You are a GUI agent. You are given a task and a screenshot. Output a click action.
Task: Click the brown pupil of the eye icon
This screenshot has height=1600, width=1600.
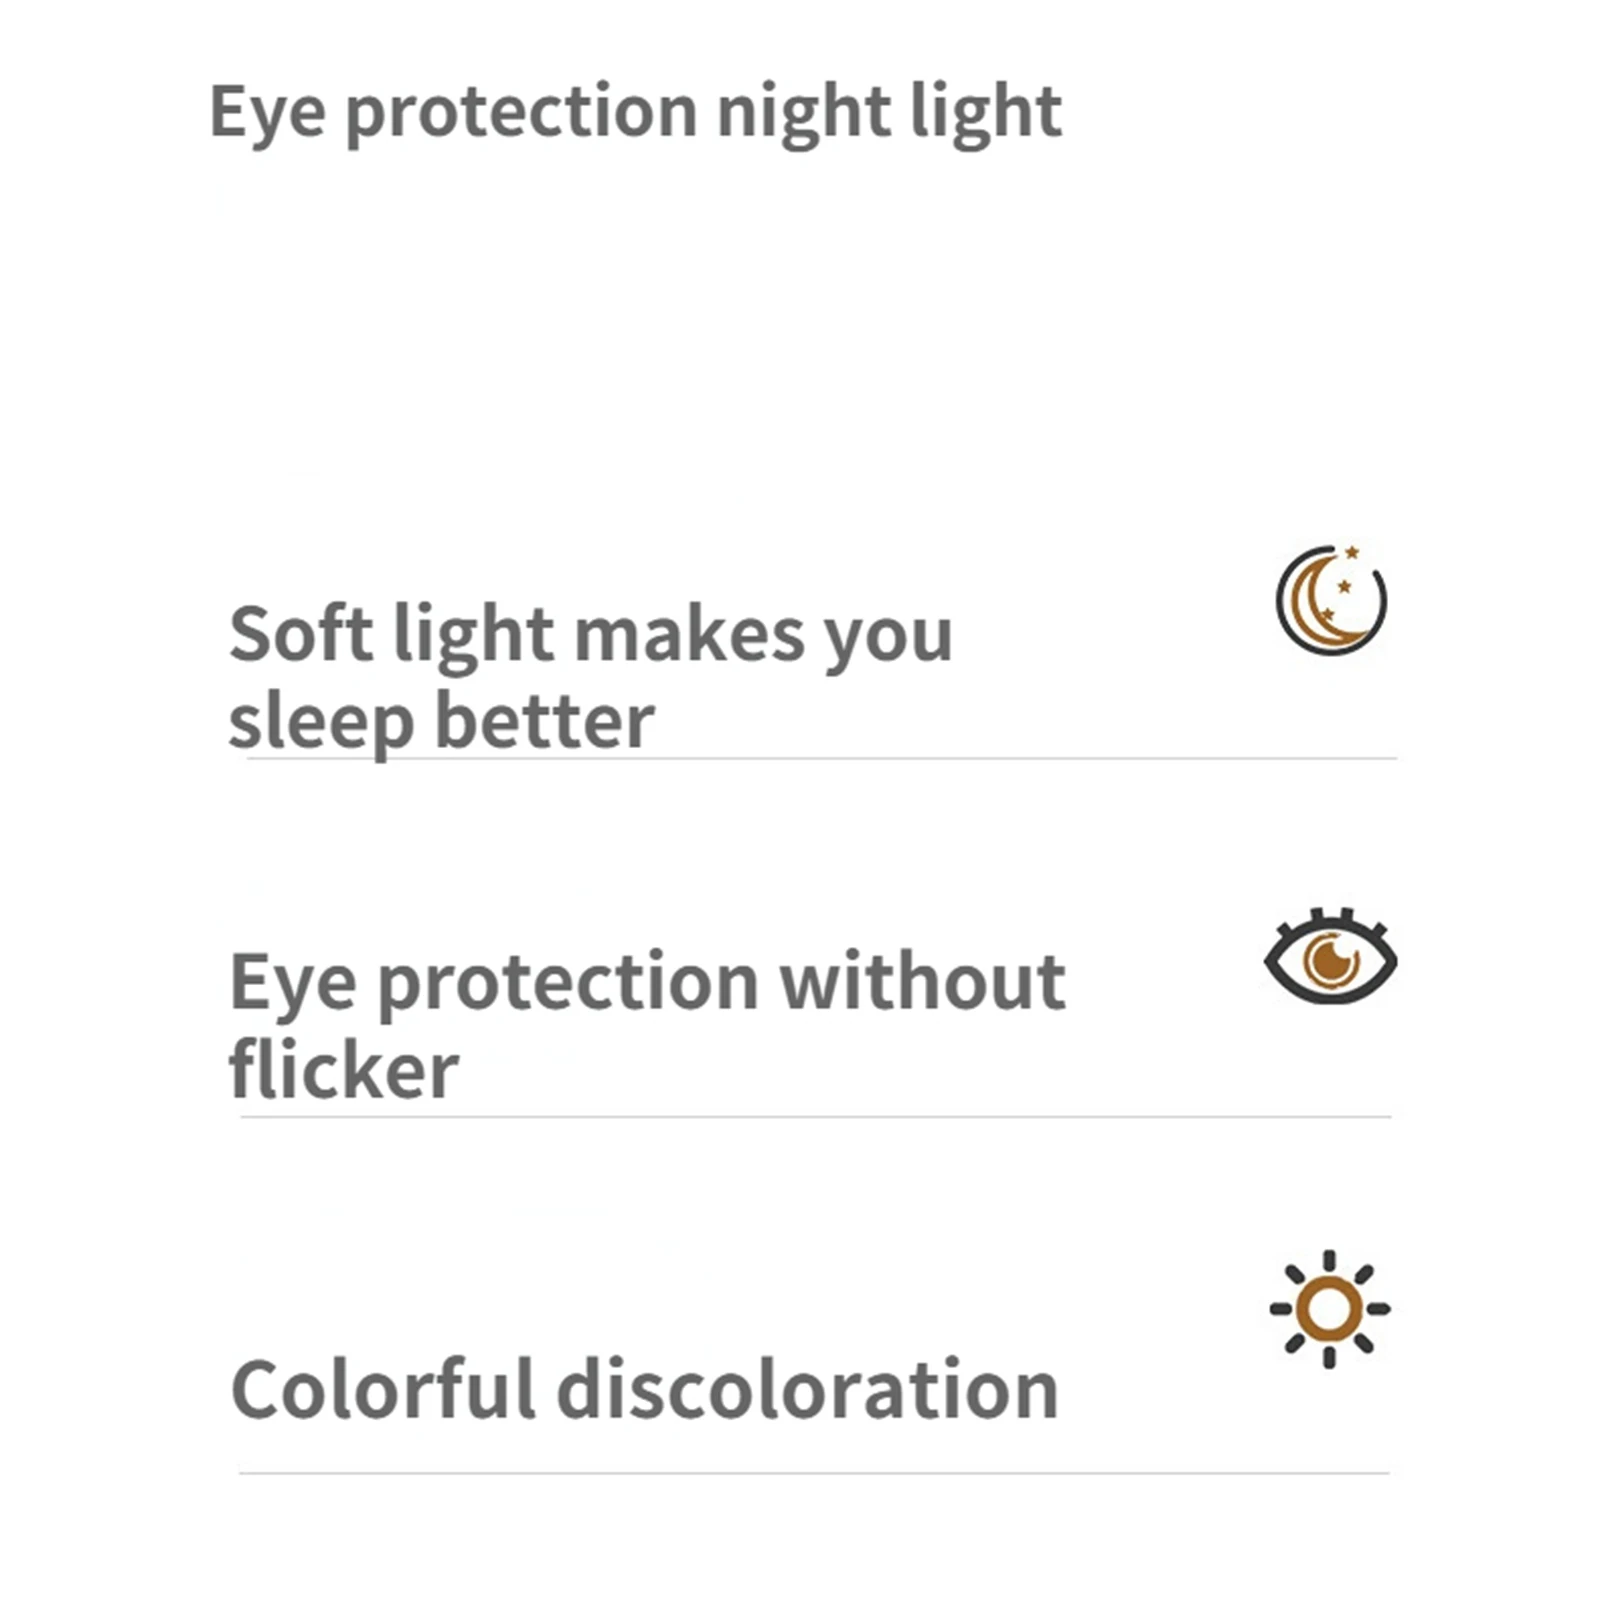[1329, 961]
